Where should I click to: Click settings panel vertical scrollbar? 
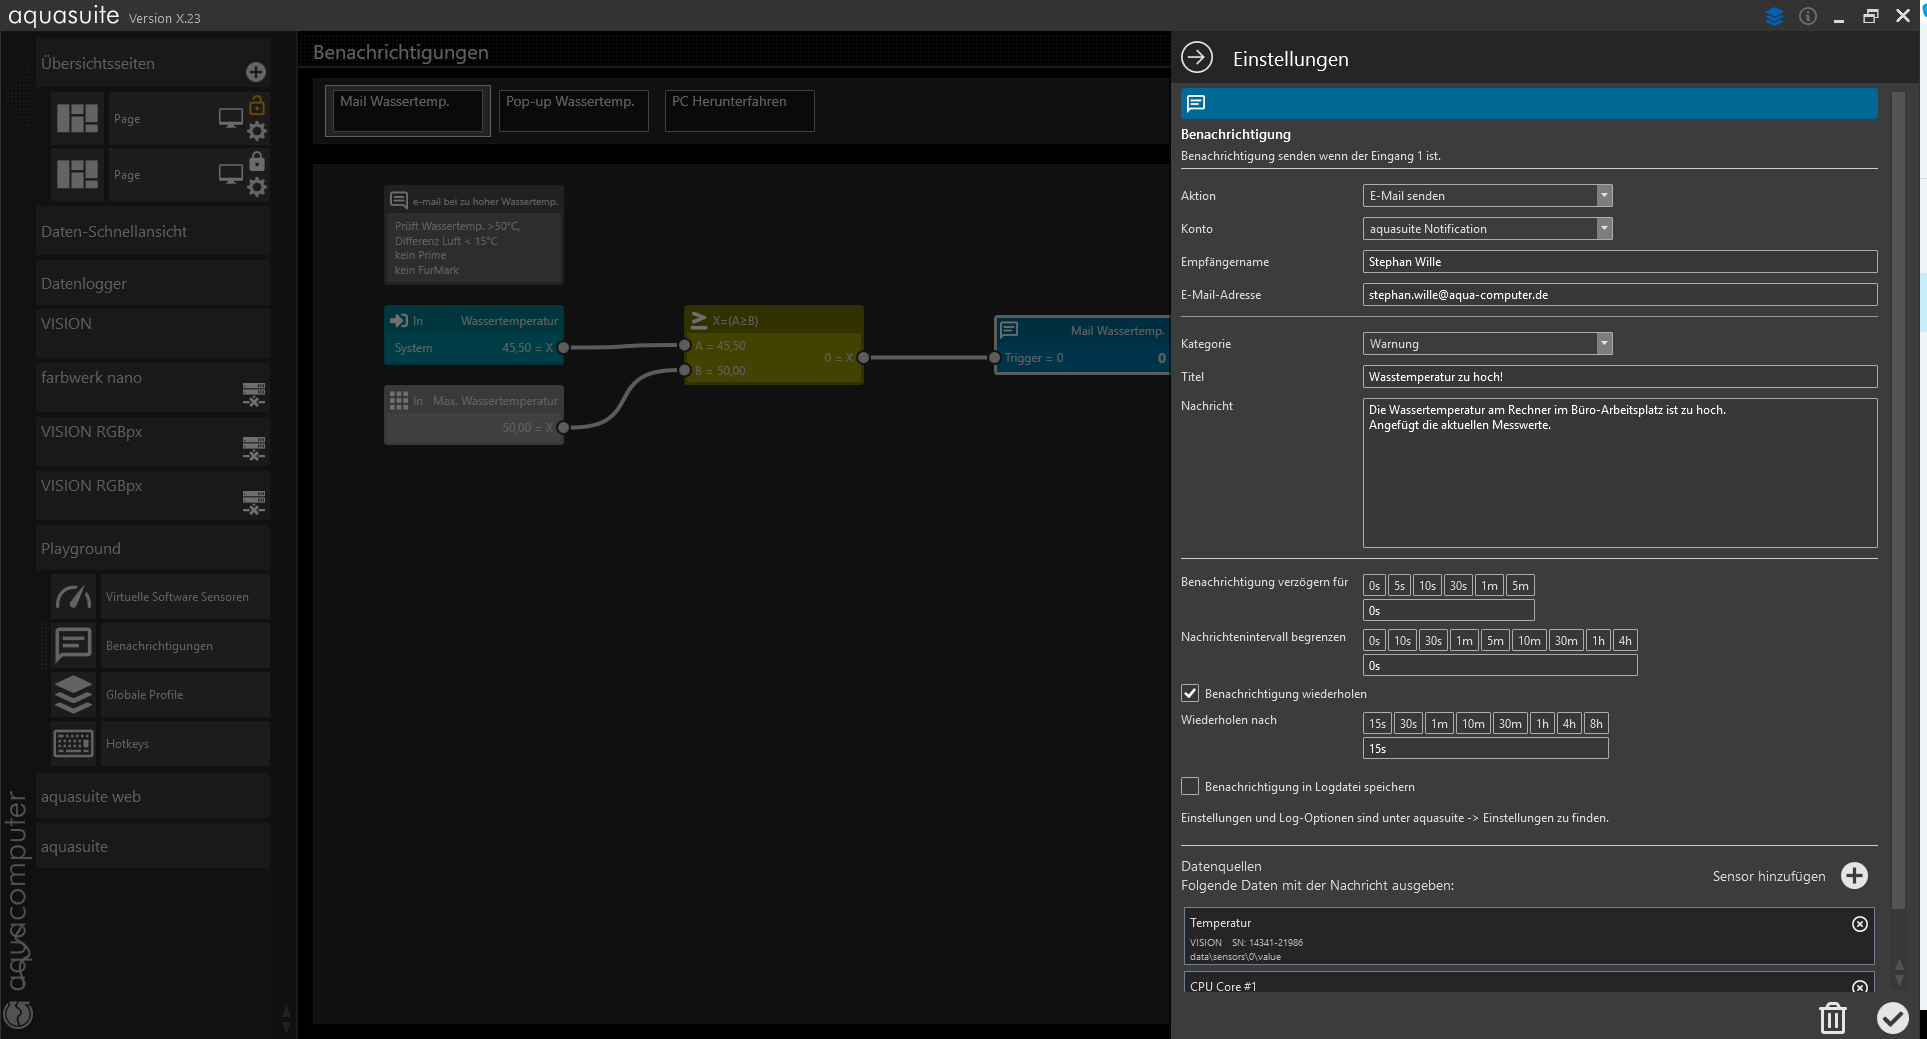1899,500
